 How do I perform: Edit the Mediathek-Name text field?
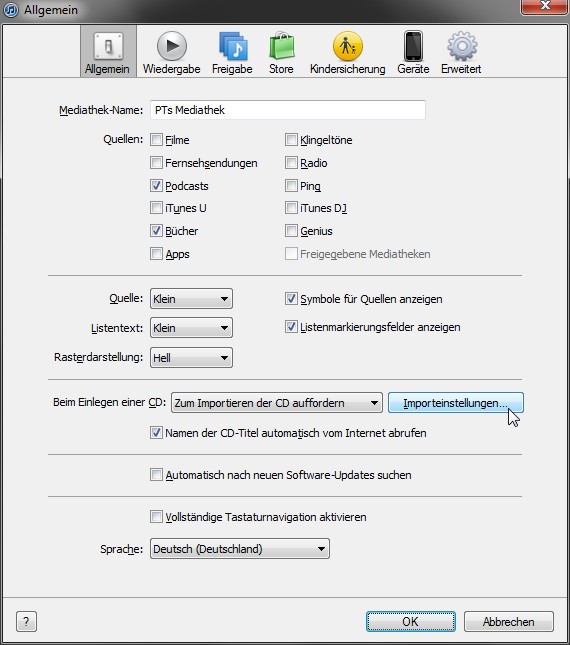coord(287,110)
